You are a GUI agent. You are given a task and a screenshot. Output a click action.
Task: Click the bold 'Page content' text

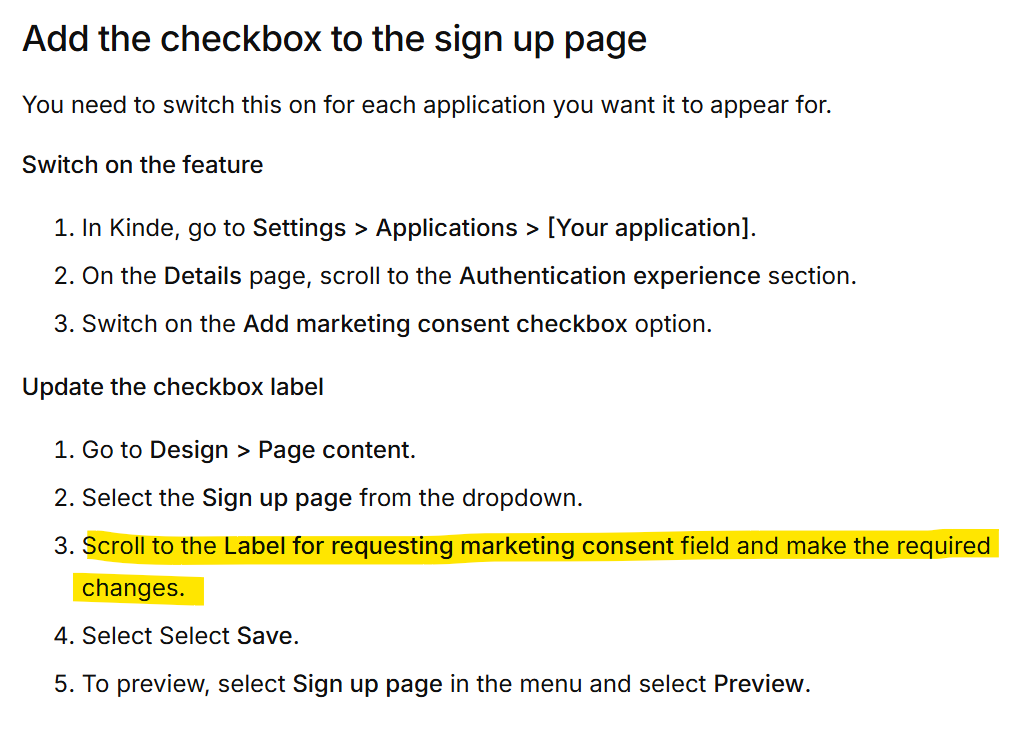(x=334, y=450)
